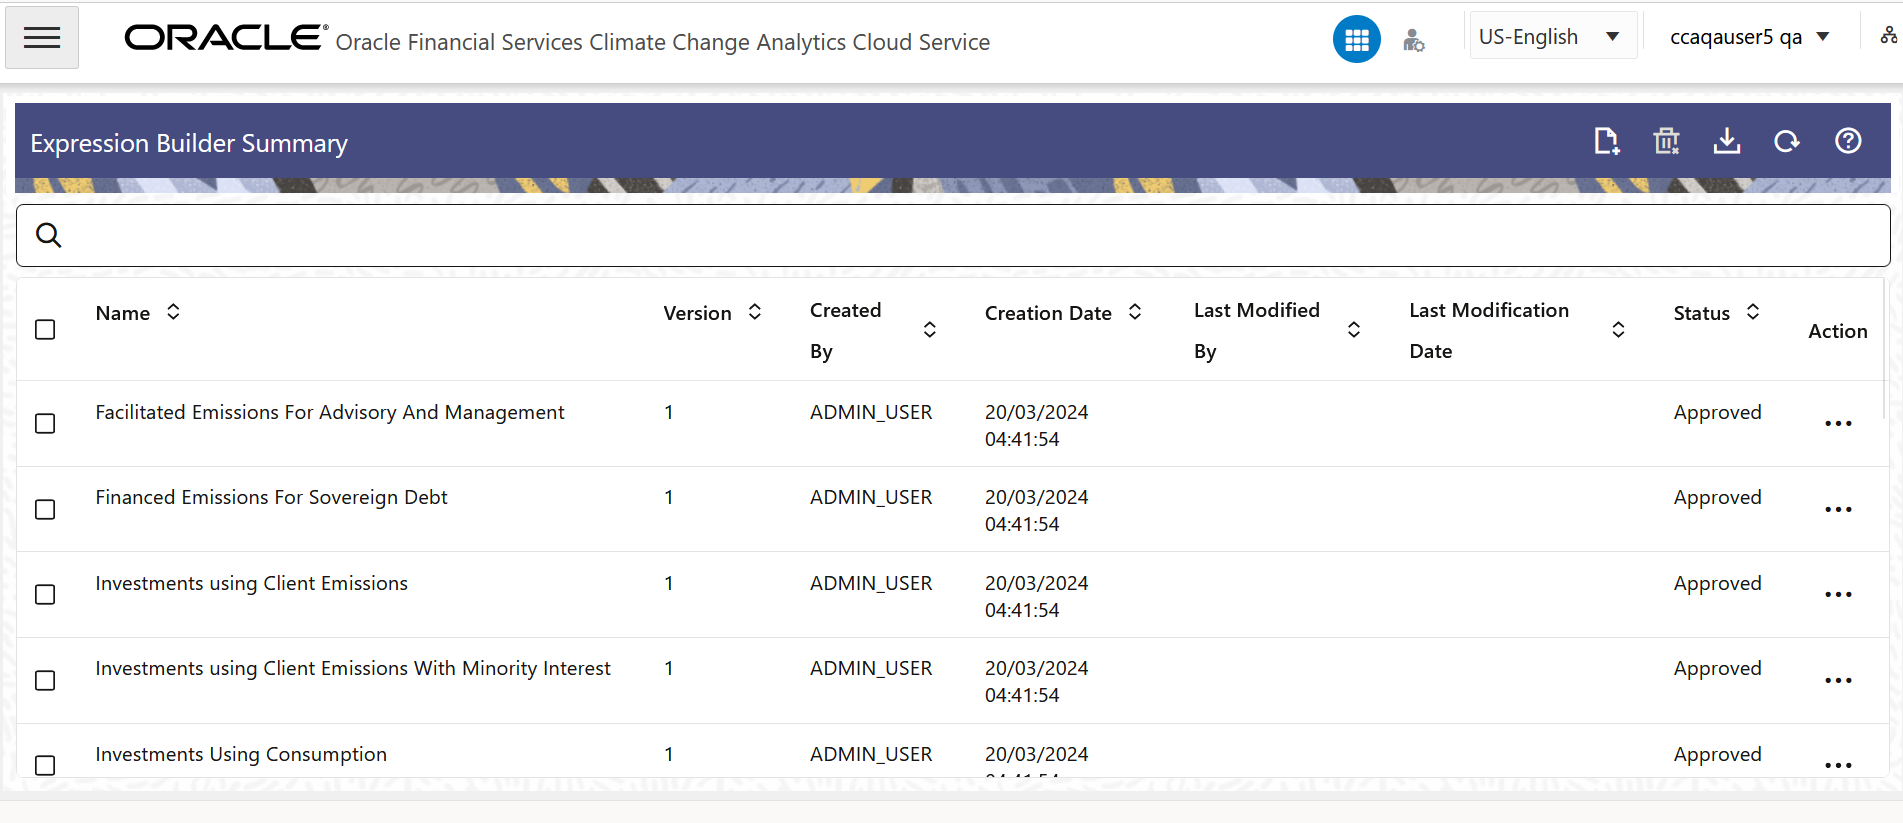Sort by Status column header
The image size is (1903, 823).
tap(1753, 313)
